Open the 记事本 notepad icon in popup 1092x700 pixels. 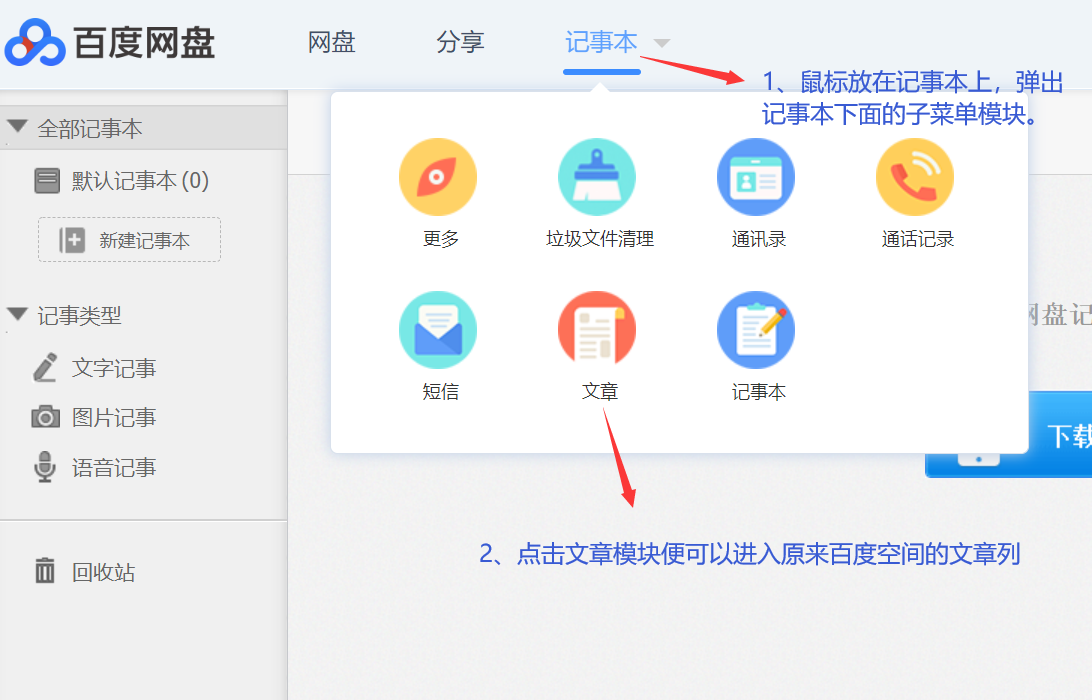point(756,329)
